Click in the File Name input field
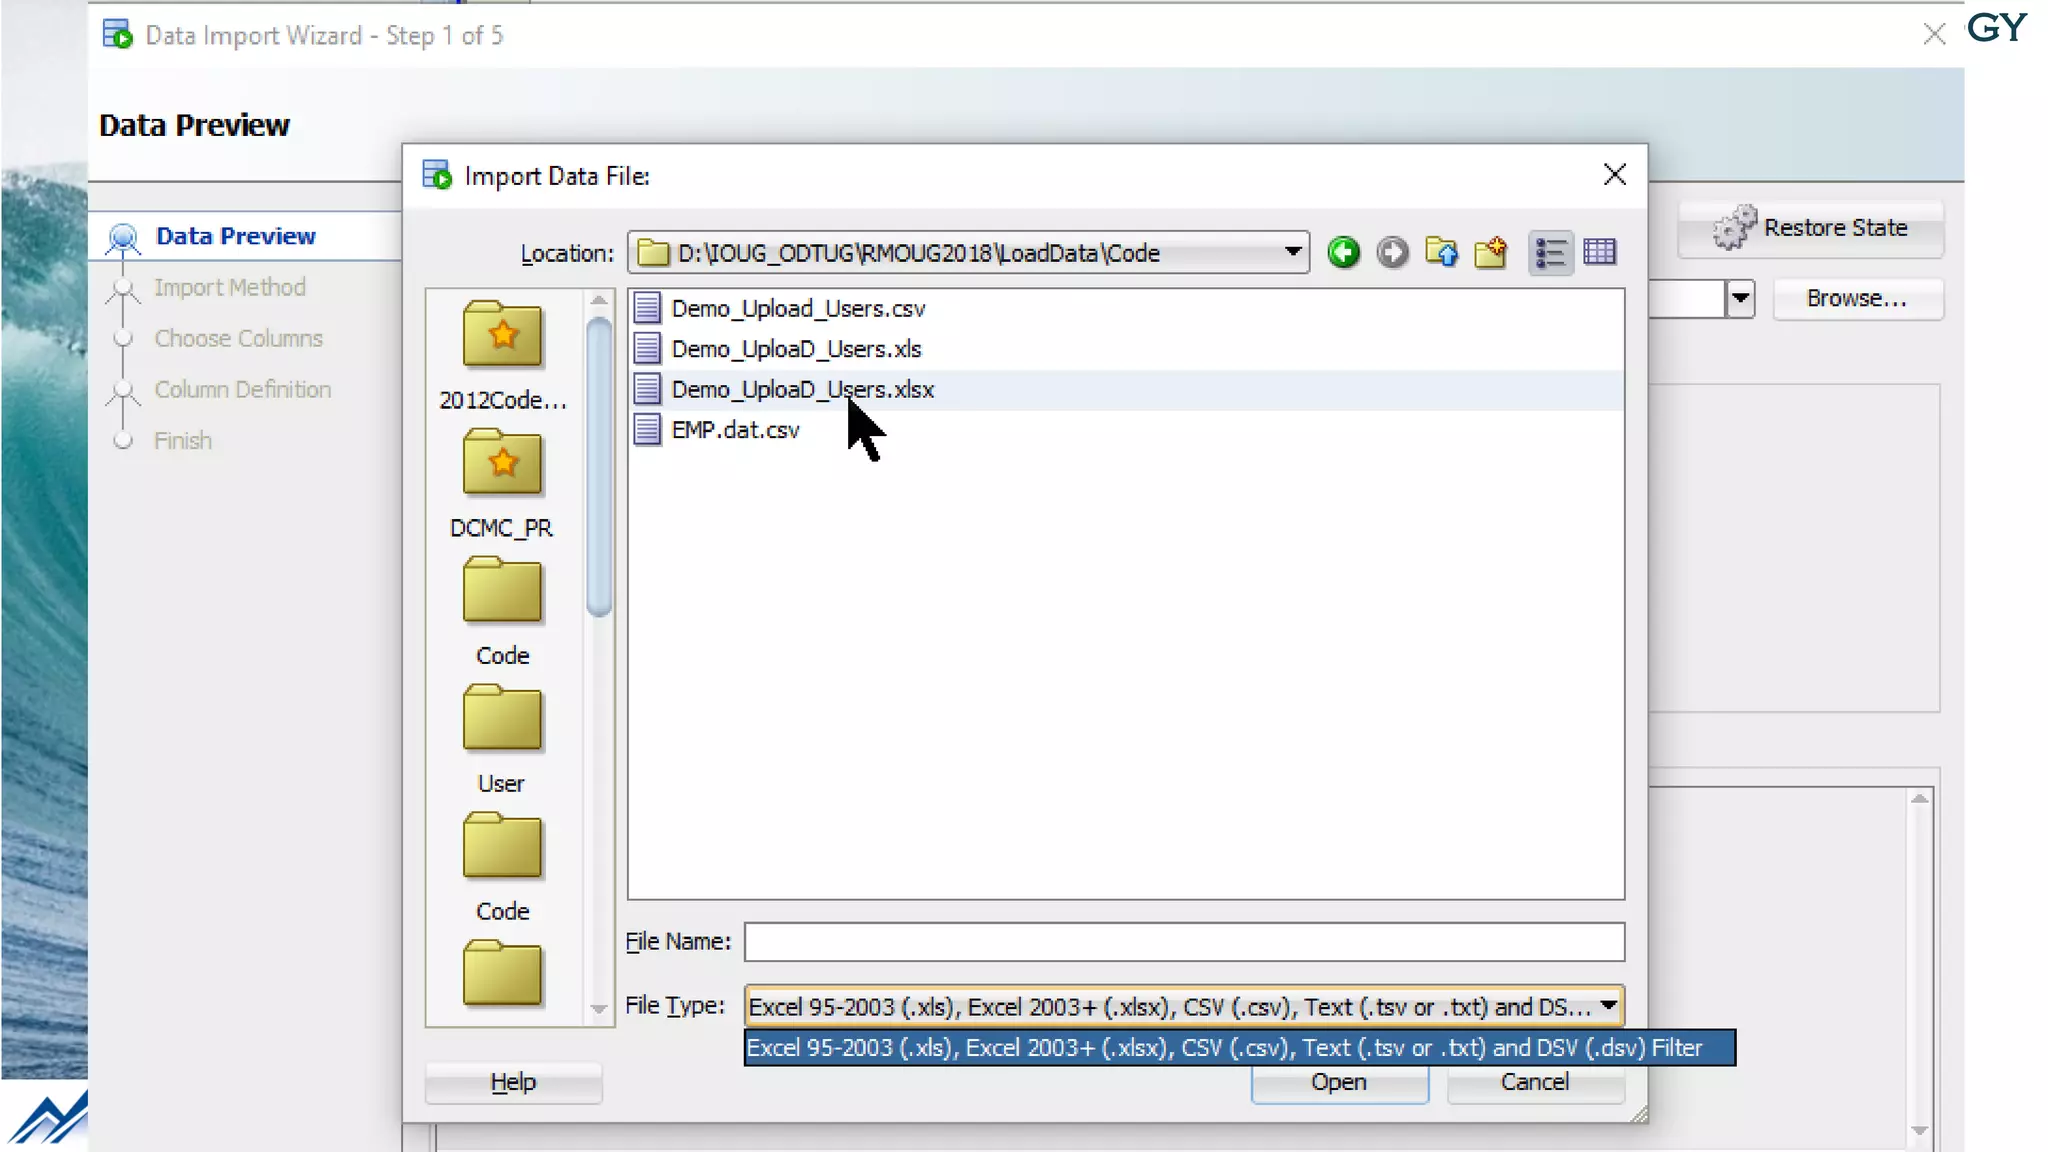Screen dimensions: 2048x1152 1184,942
